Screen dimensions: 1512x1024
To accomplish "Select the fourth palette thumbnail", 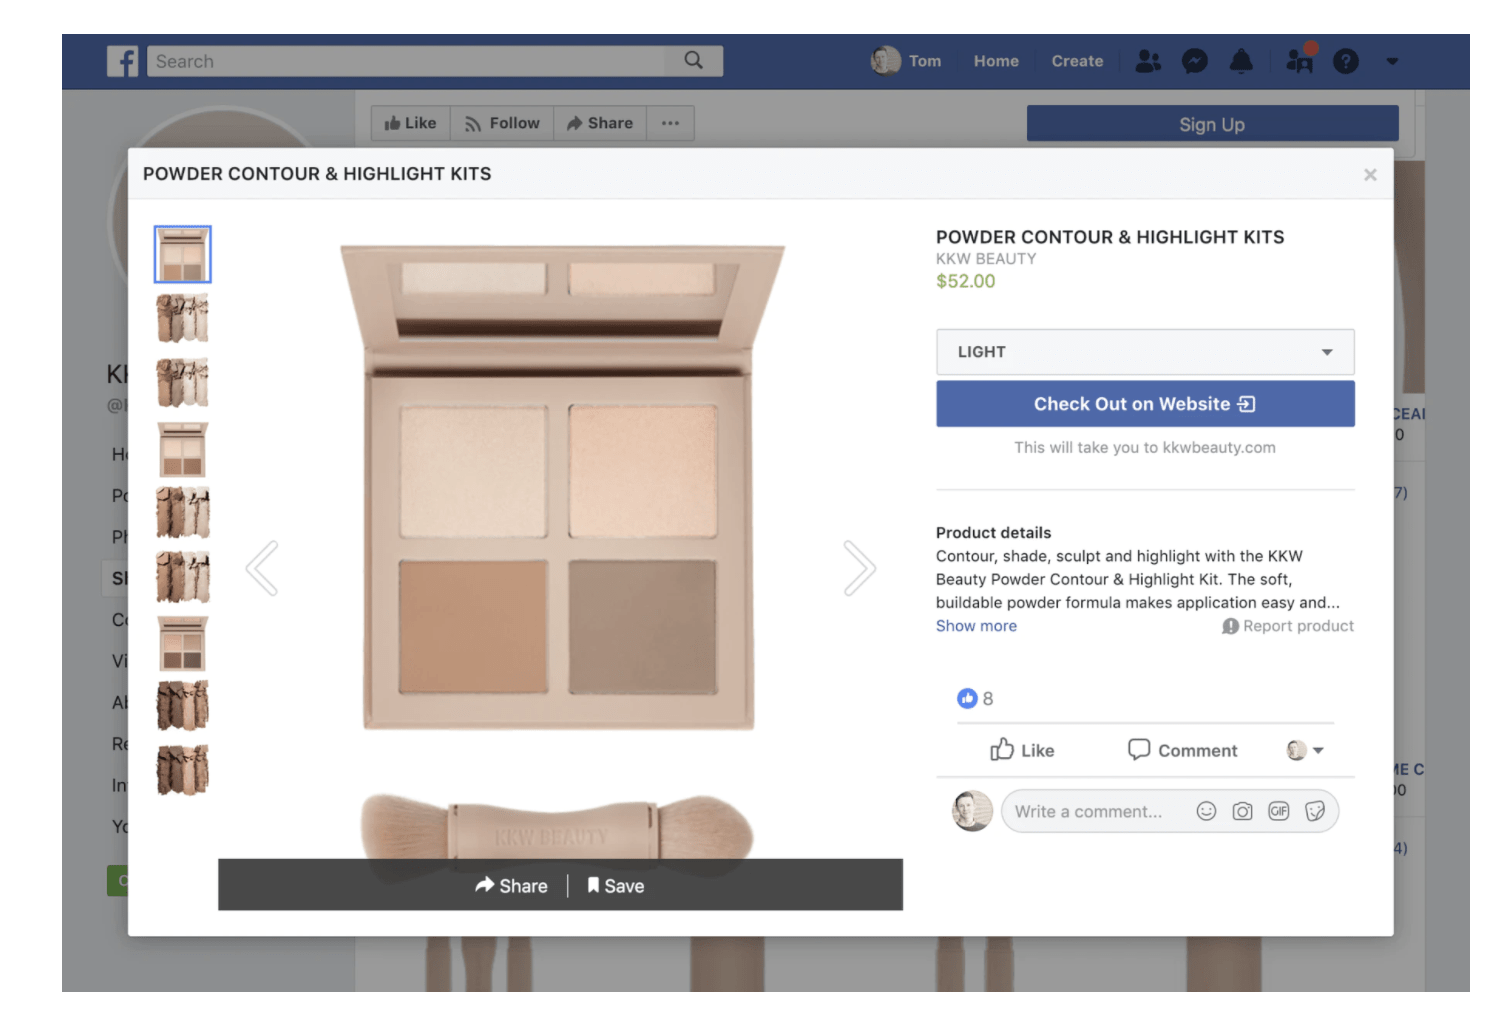I will tap(182, 448).
